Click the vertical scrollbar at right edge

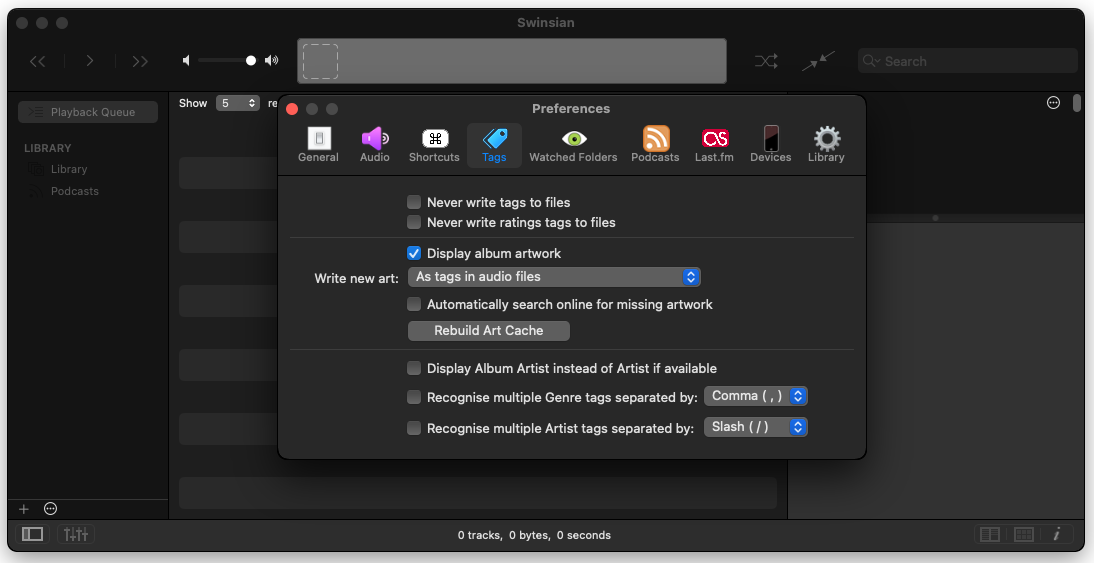click(x=1077, y=103)
